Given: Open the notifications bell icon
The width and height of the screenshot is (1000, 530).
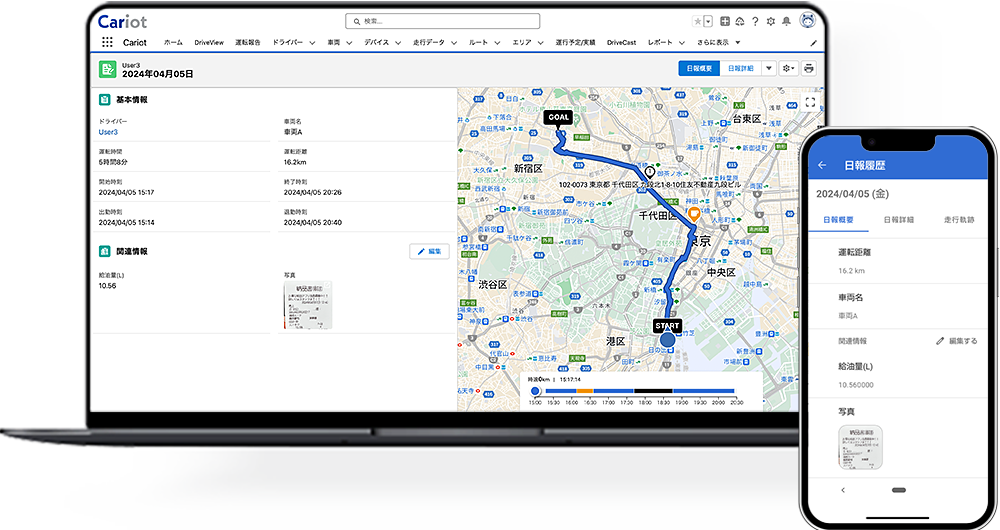Looking at the screenshot, I should 785,21.
